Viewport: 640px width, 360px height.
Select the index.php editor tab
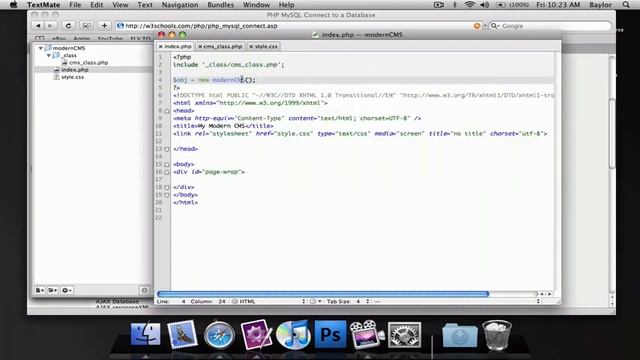click(175, 47)
